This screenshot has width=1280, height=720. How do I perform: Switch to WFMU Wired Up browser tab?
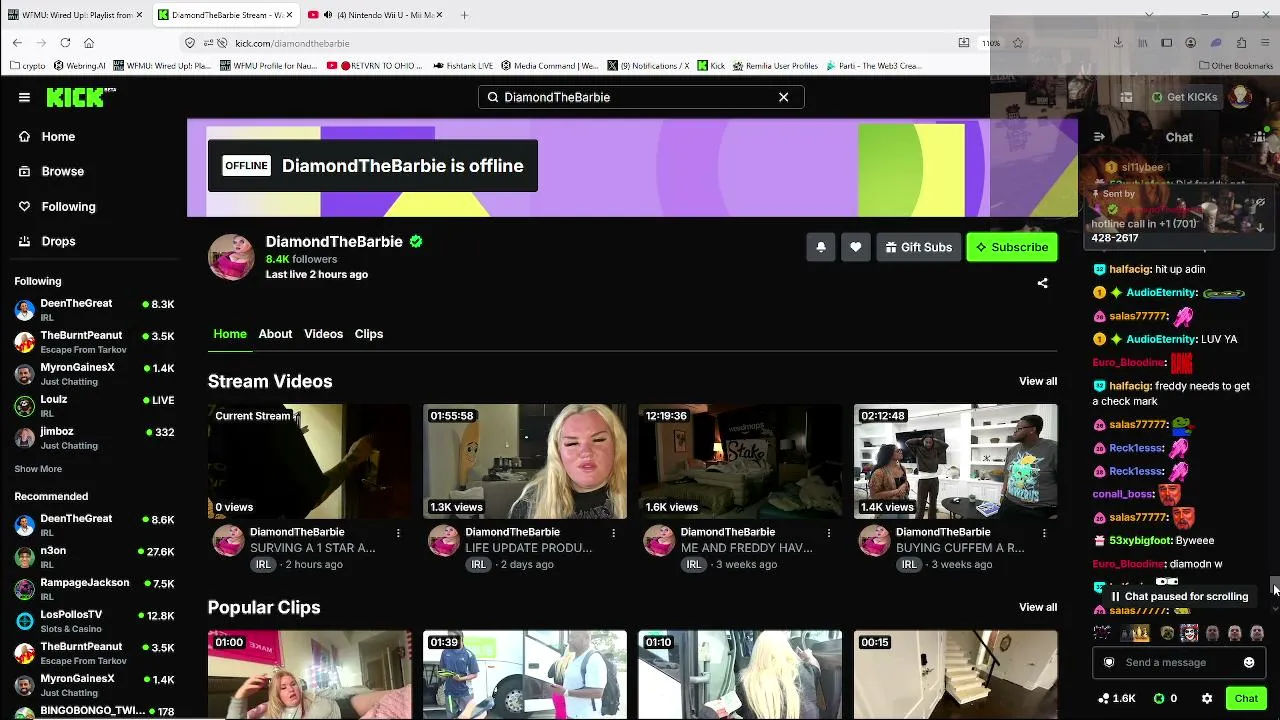[76, 15]
